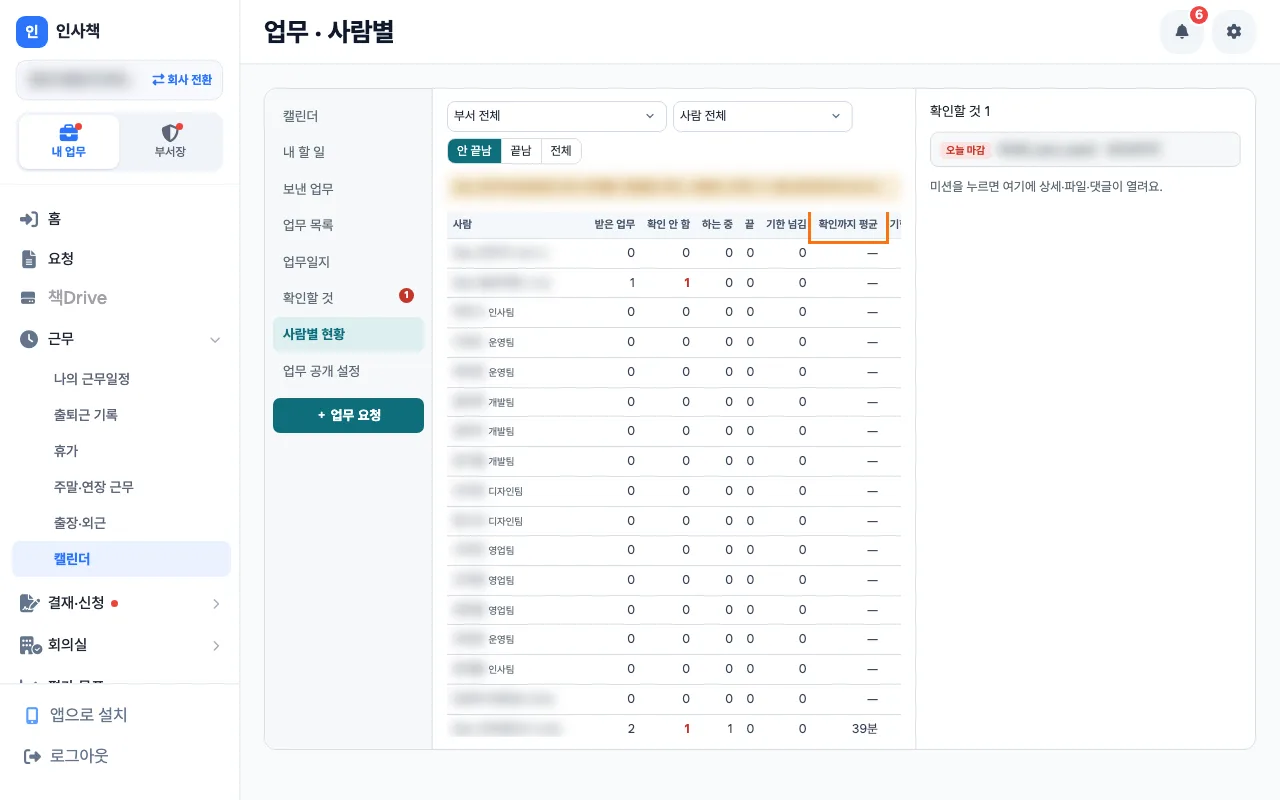
Task: Open the 사람 전체 dropdown
Action: pyautogui.click(x=763, y=116)
